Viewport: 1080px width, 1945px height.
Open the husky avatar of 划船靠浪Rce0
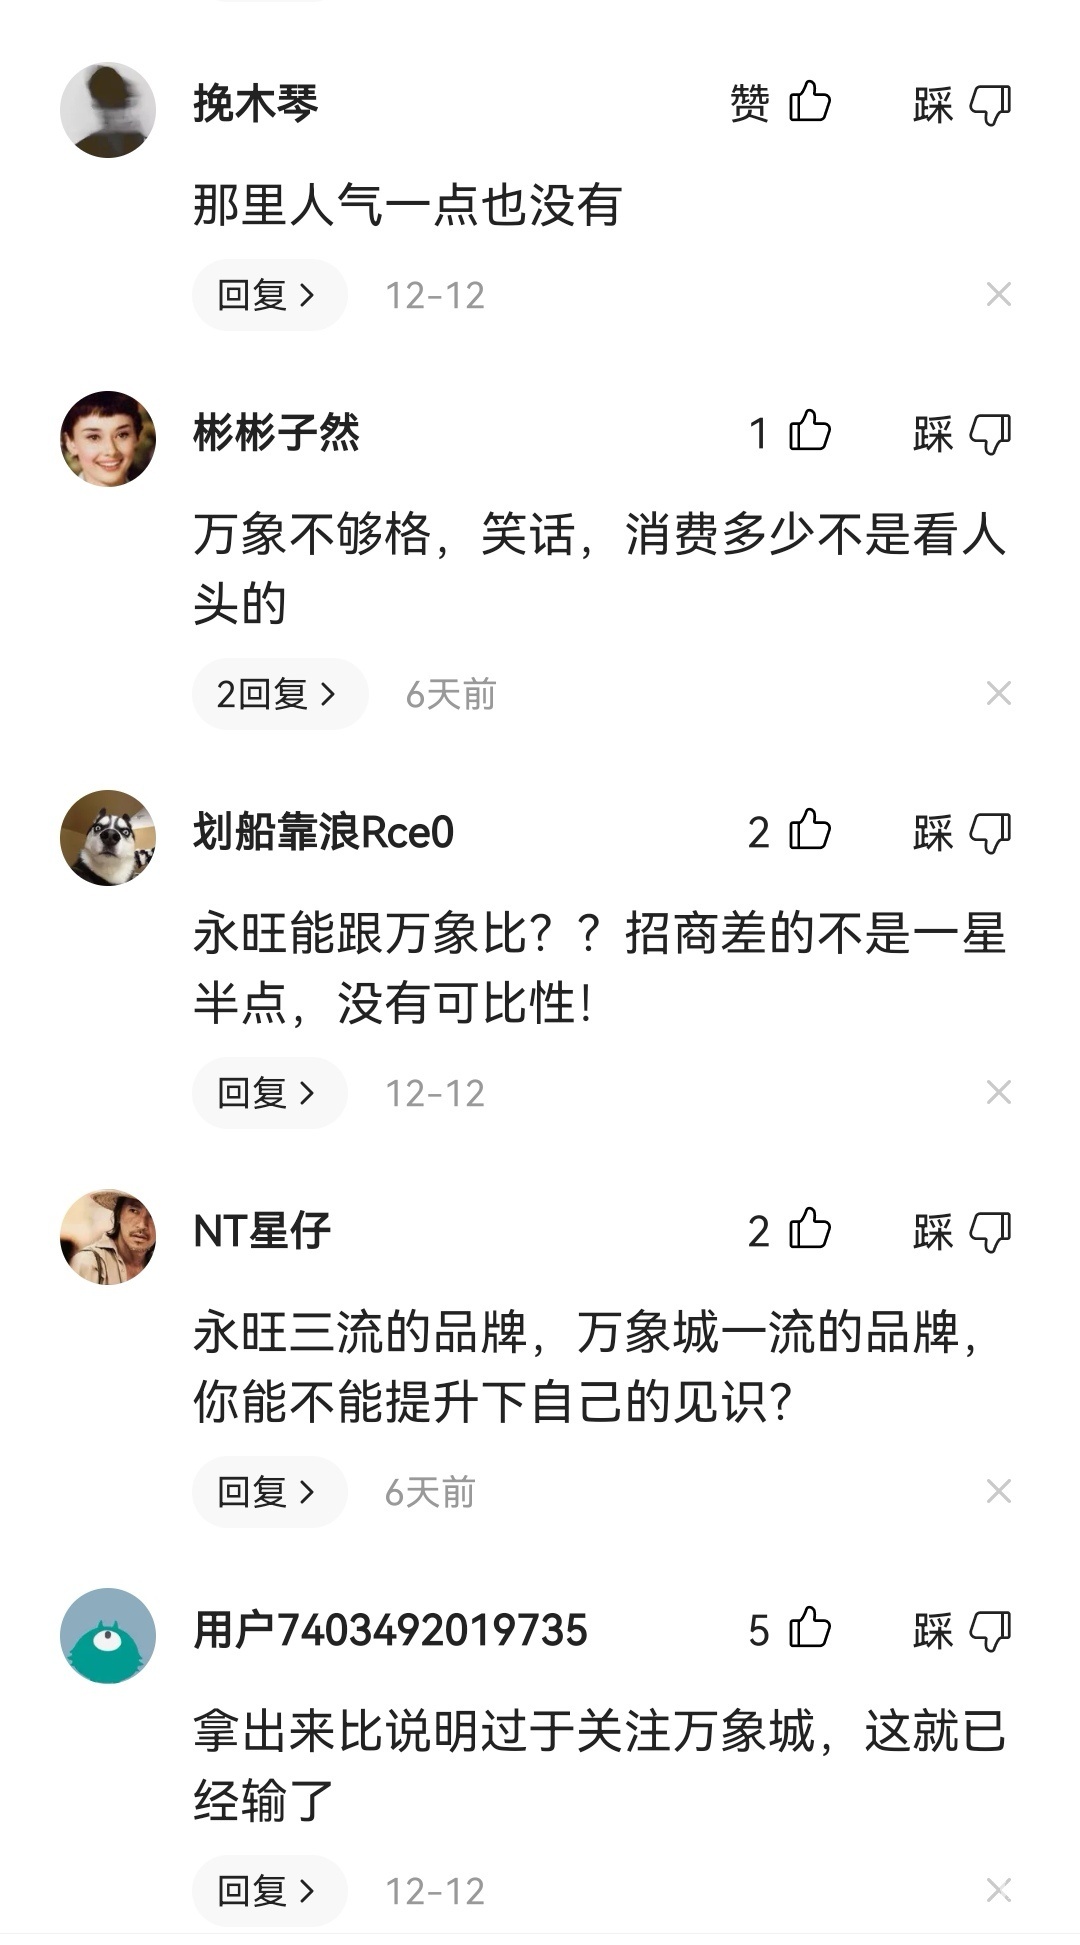(x=108, y=838)
